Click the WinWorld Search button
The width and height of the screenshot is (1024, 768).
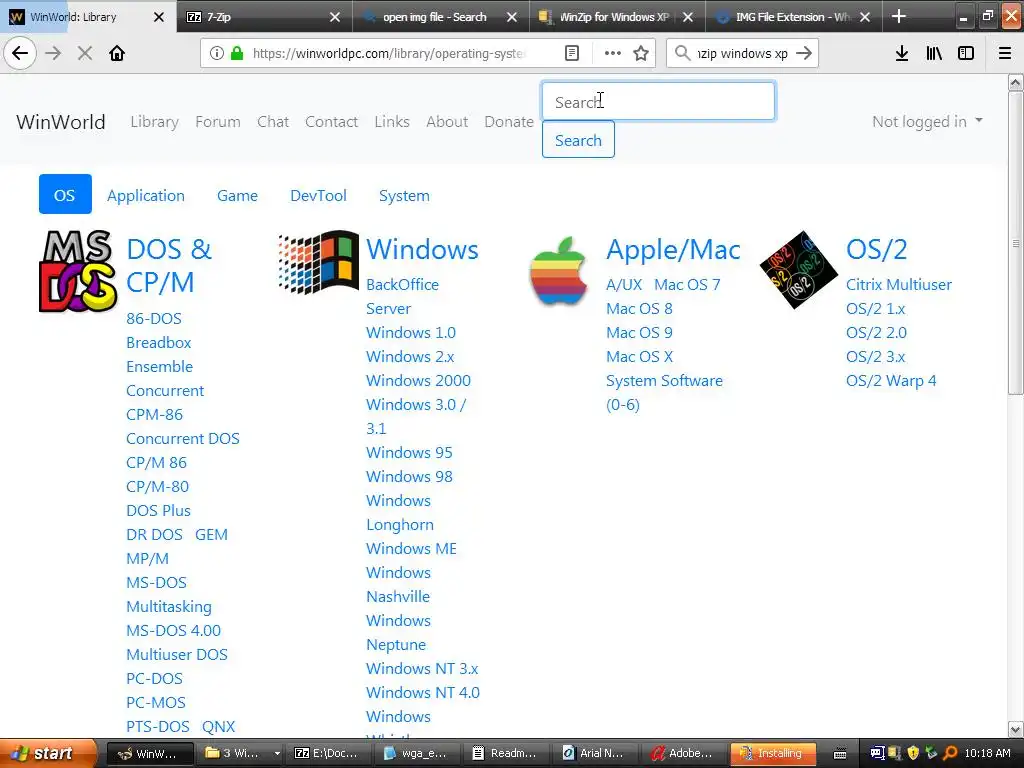[578, 140]
